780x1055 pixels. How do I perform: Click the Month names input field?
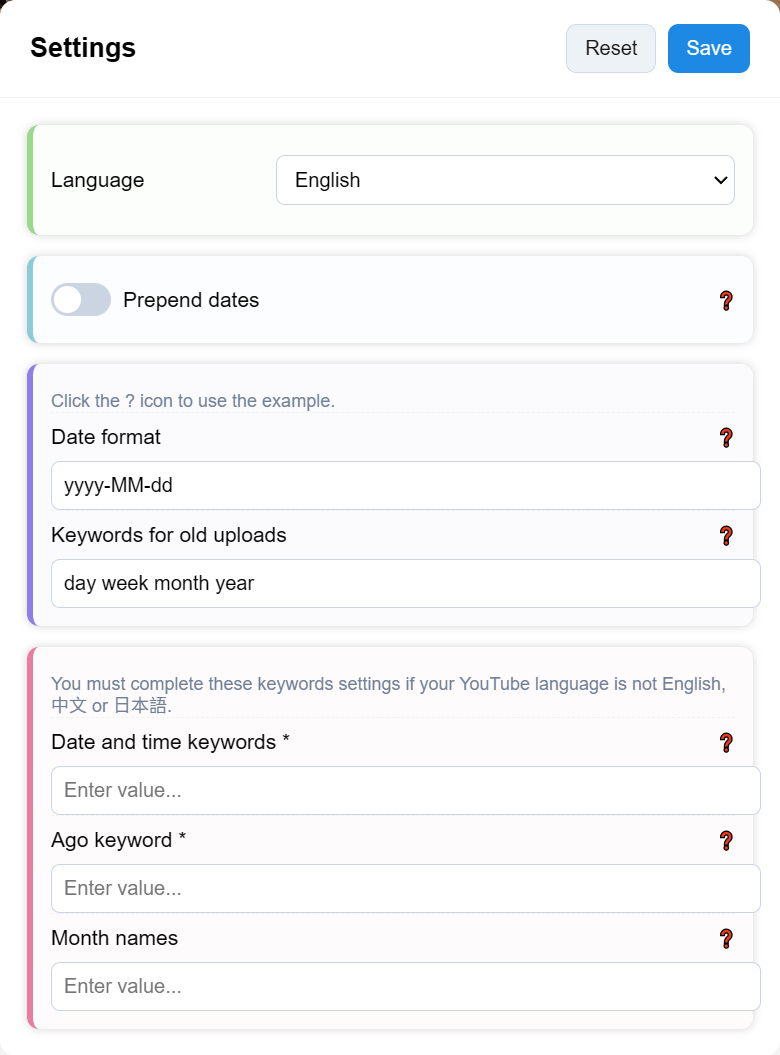pyautogui.click(x=405, y=987)
